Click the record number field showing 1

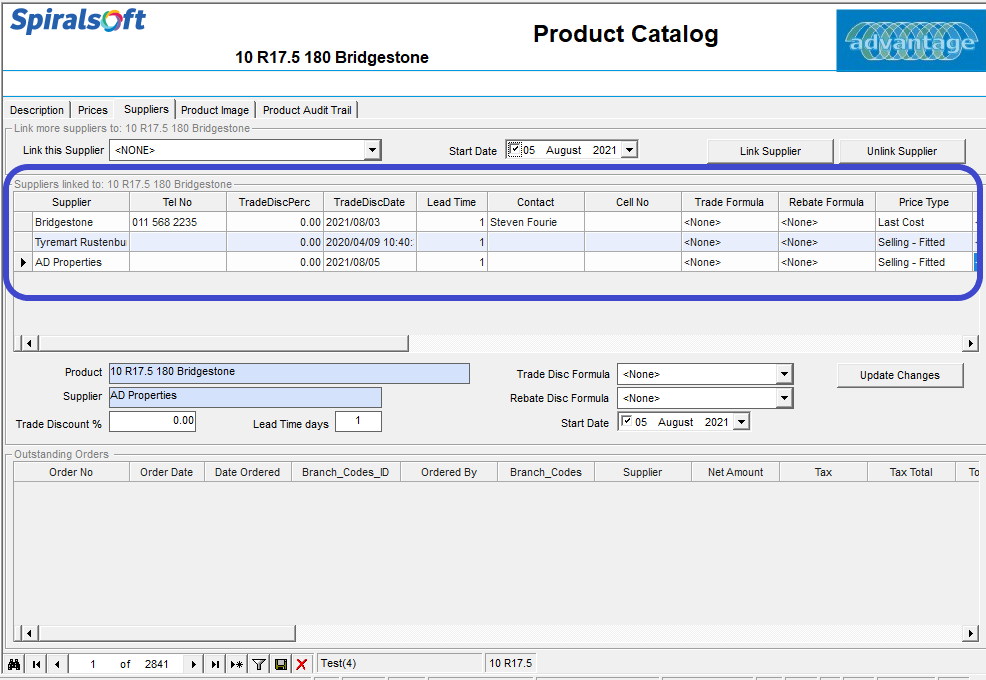[x=92, y=664]
